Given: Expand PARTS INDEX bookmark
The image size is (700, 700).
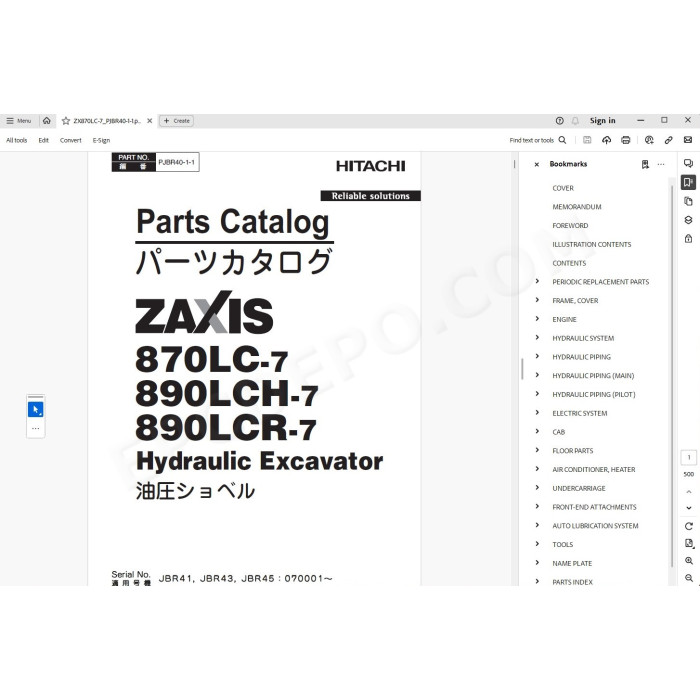Looking at the screenshot, I should tap(537, 581).
